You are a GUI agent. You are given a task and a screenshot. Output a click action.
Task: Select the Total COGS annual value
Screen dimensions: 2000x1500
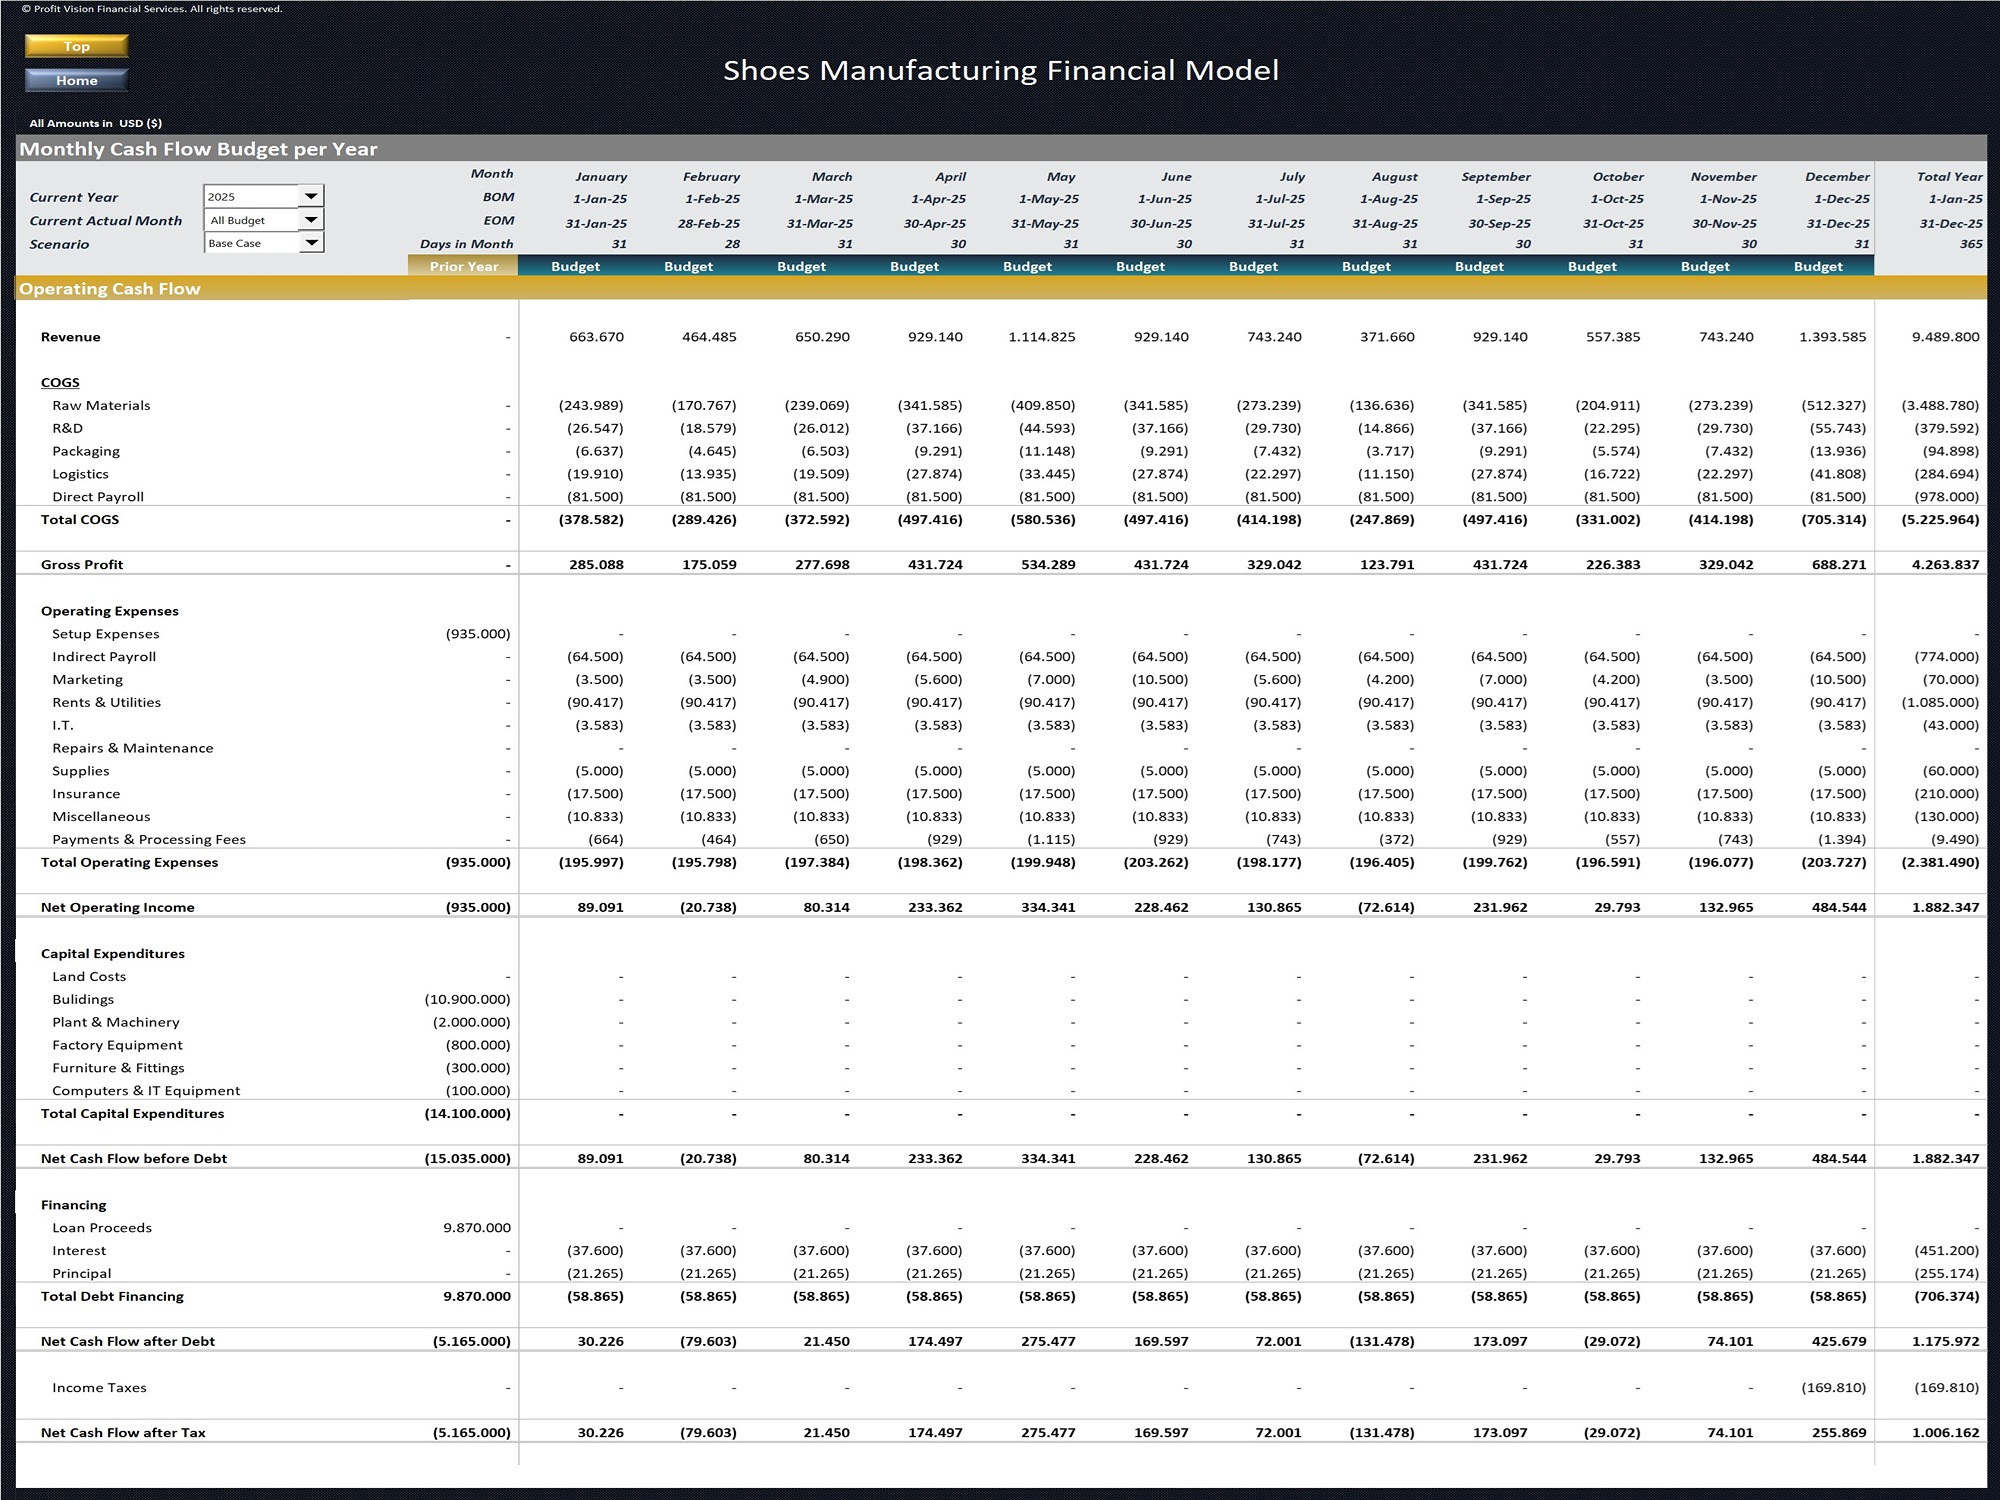click(x=1938, y=519)
